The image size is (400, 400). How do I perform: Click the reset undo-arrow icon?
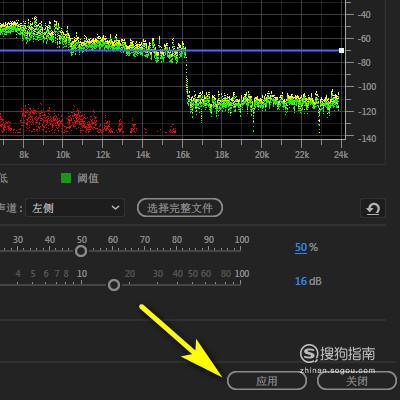373,209
